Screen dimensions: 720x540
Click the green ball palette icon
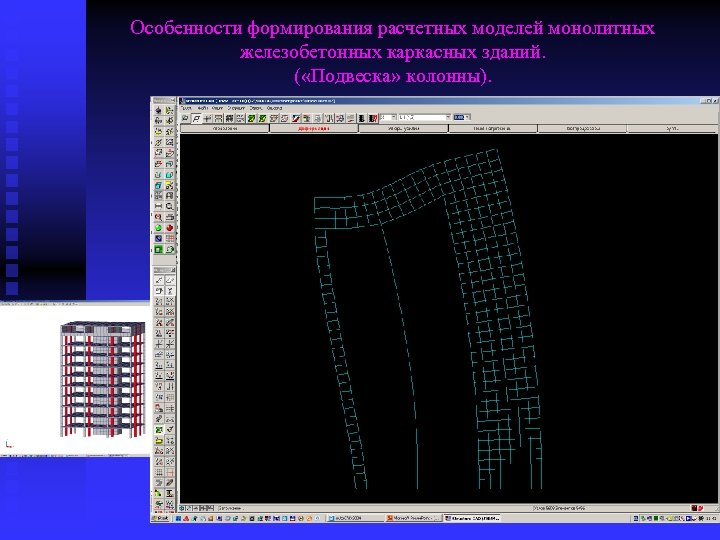158,227
